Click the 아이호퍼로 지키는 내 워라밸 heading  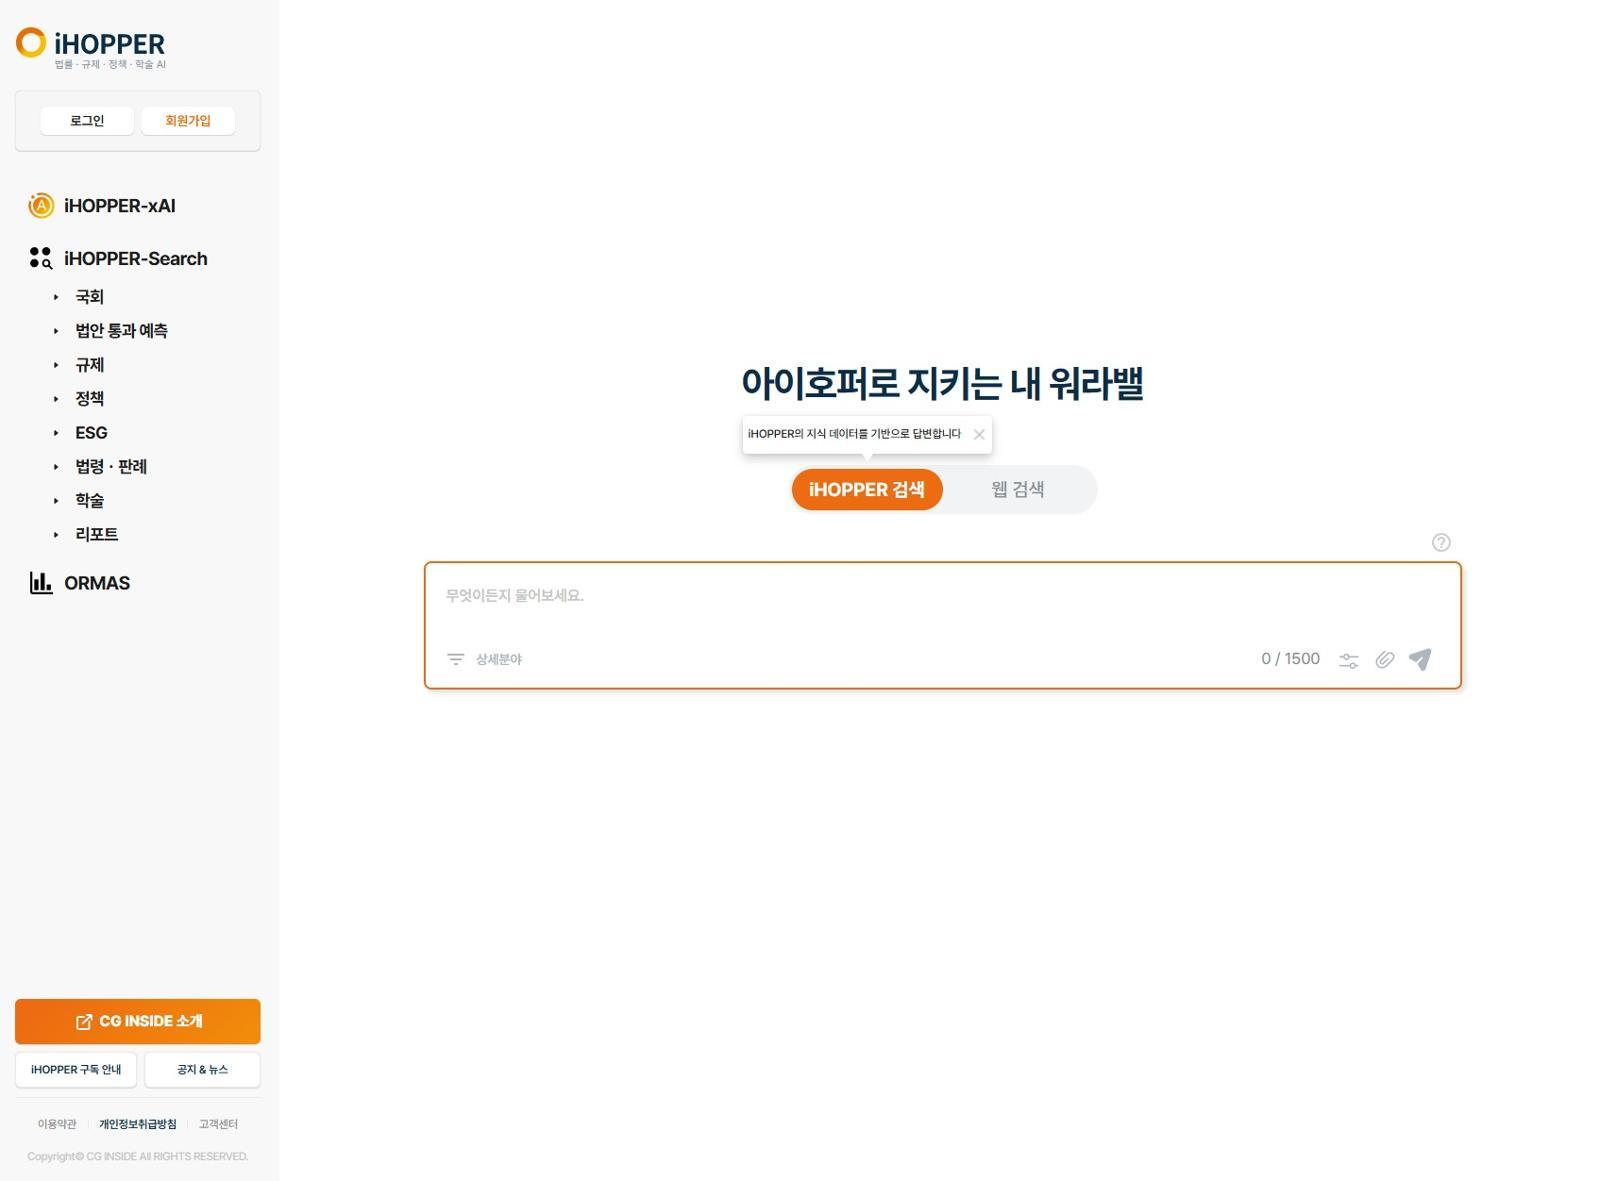point(942,384)
